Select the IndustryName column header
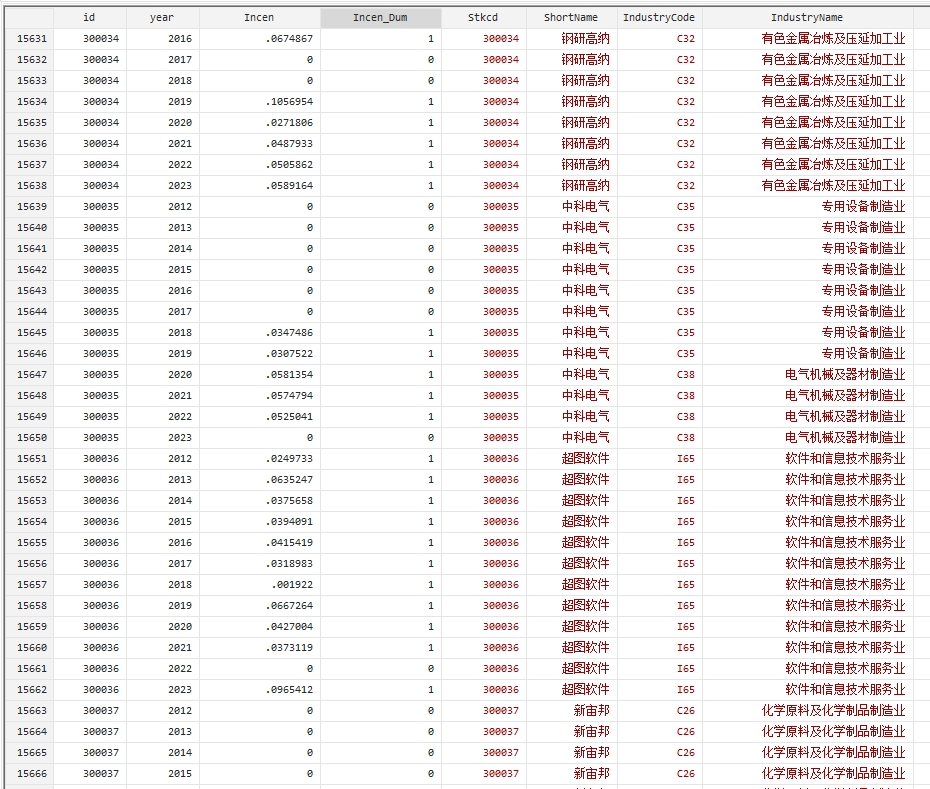The height and width of the screenshot is (789, 930). pyautogui.click(x=807, y=17)
